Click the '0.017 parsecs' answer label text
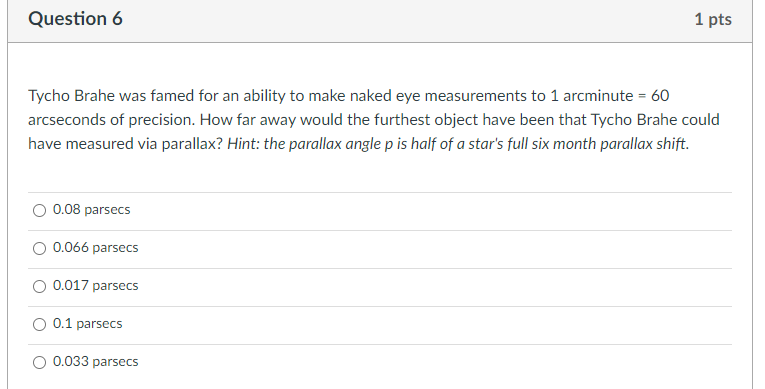Viewport: 765px width, 389px height. tap(96, 286)
